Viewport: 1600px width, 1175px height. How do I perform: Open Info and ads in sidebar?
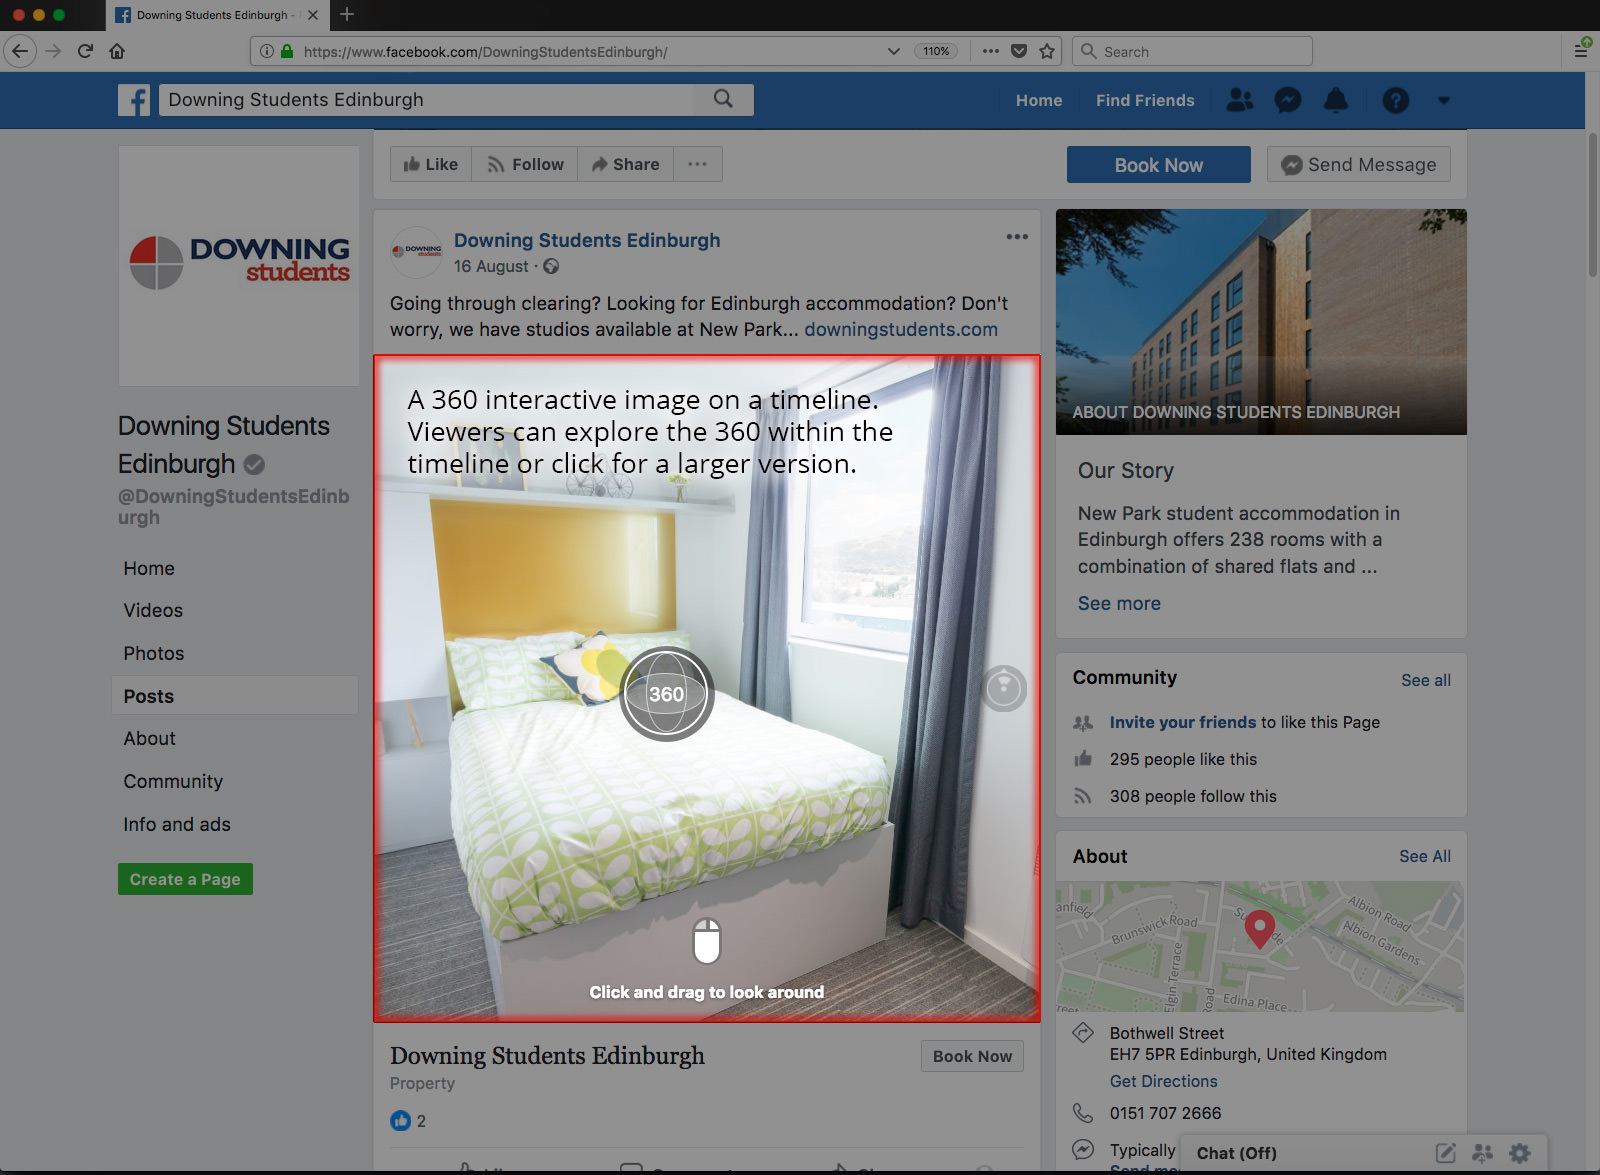(177, 824)
